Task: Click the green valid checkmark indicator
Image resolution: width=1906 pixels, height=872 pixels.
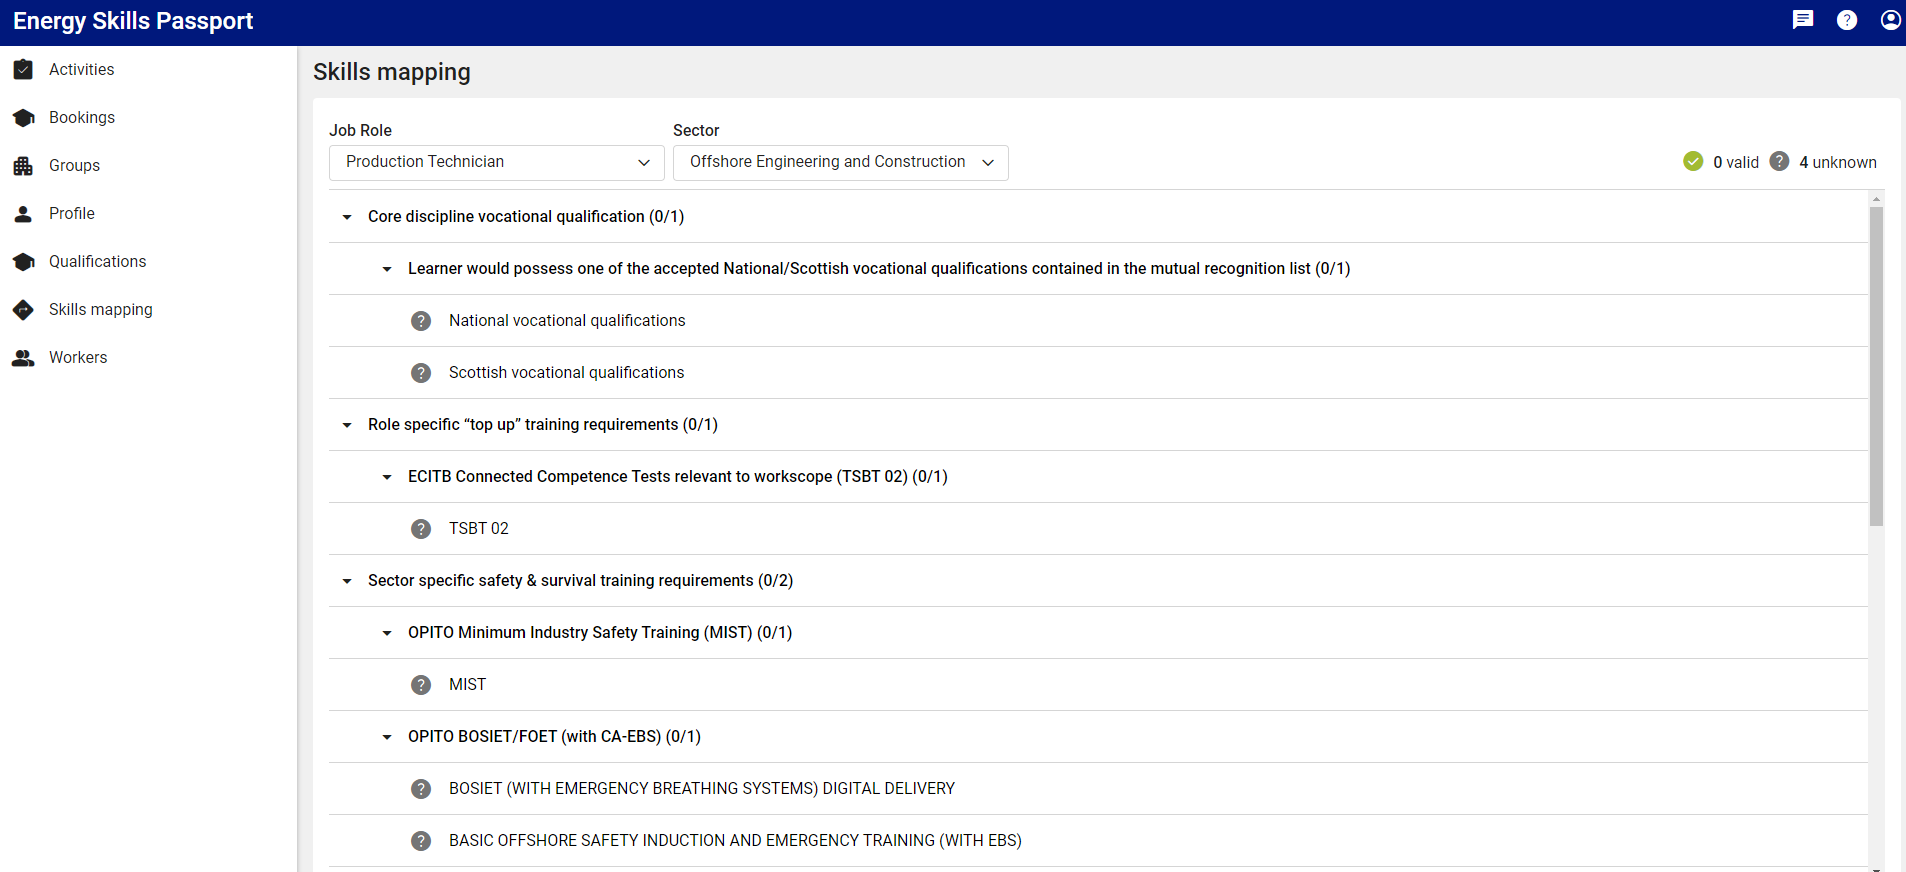Action: click(1692, 162)
